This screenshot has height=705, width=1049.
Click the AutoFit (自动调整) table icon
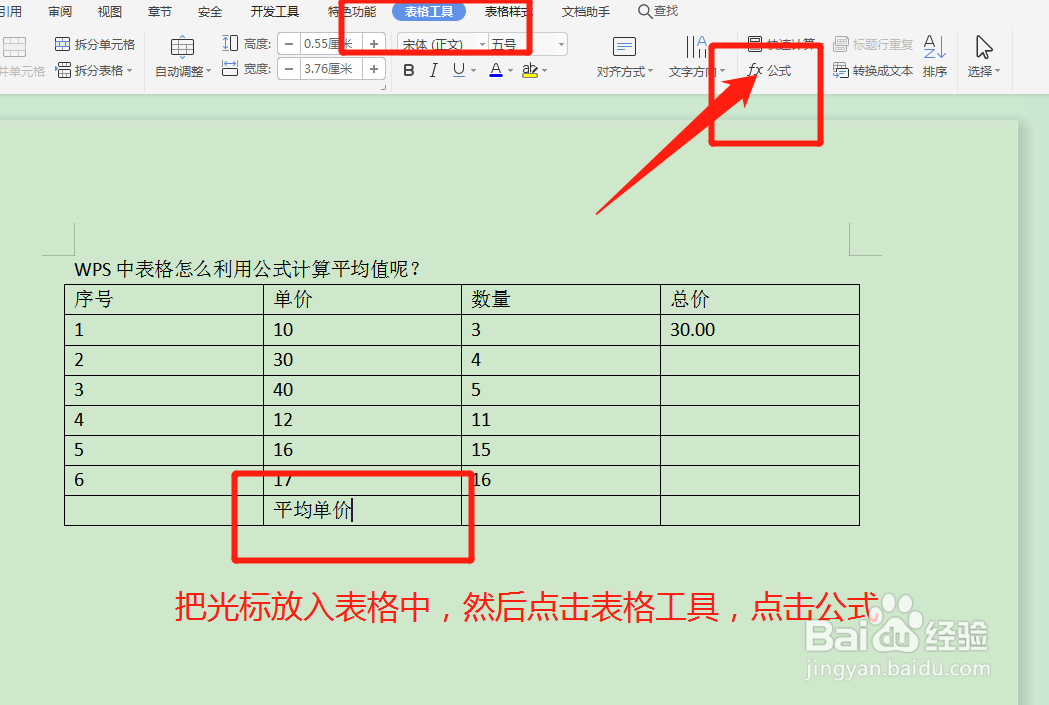click(x=182, y=47)
